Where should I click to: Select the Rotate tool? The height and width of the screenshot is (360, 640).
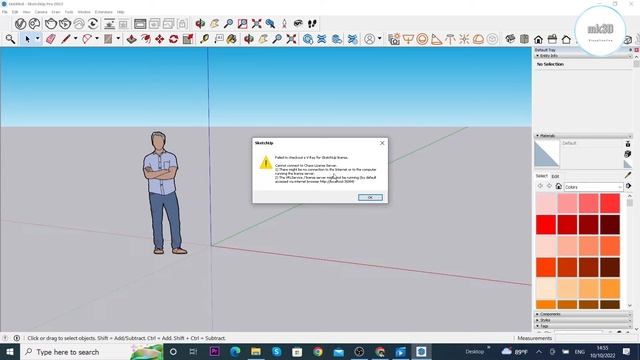pyautogui.click(x=173, y=39)
